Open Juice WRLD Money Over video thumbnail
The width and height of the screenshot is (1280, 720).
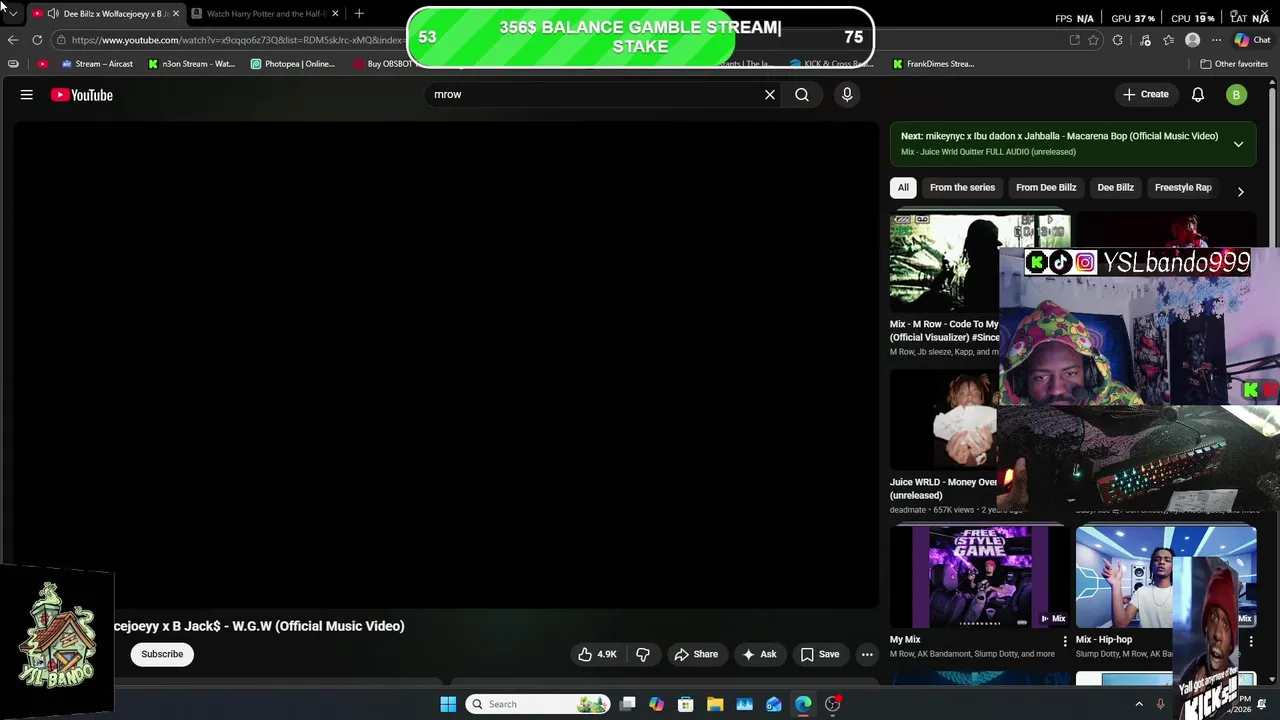[x=943, y=420]
